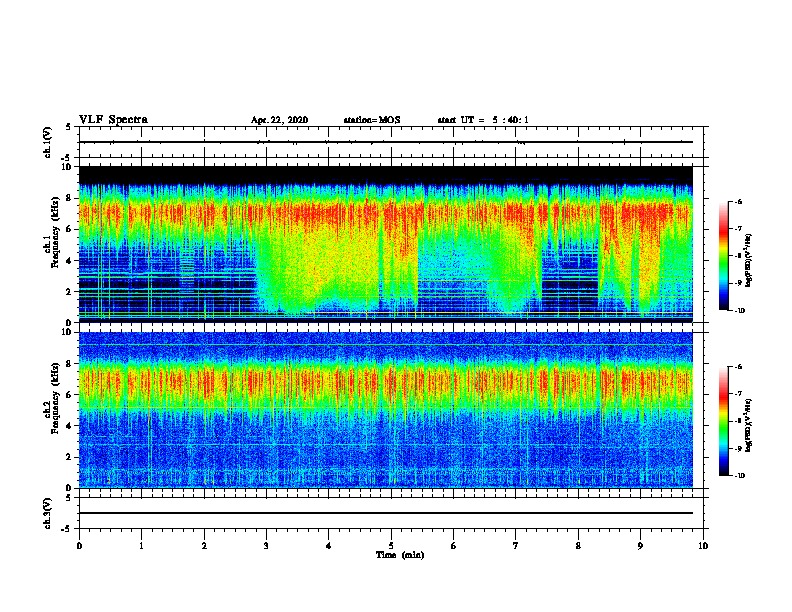Click the "VLF Spectra" plot title

click(113, 119)
